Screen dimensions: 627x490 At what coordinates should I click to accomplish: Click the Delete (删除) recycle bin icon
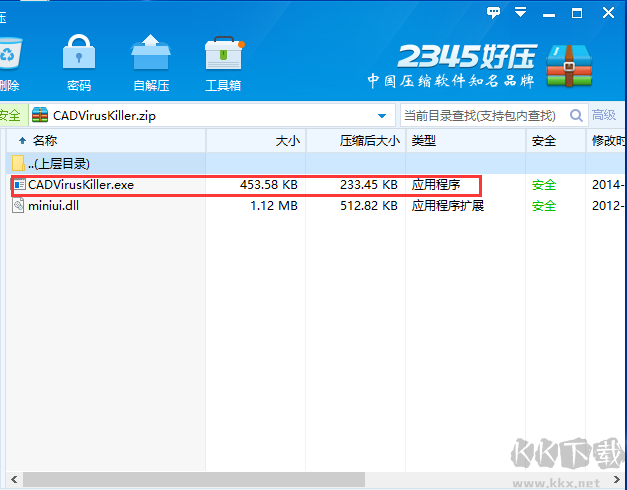10,53
